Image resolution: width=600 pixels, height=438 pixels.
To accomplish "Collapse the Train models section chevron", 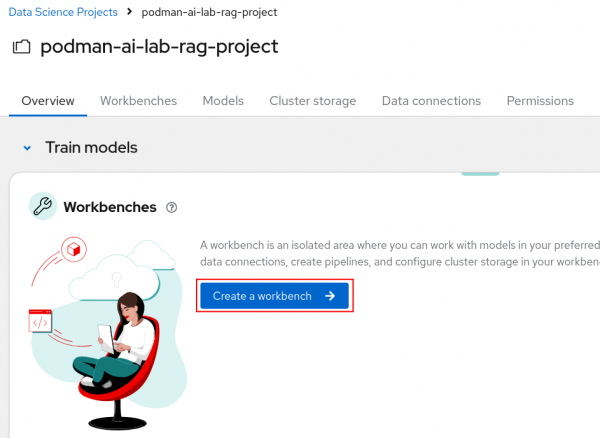I will [x=27, y=148].
